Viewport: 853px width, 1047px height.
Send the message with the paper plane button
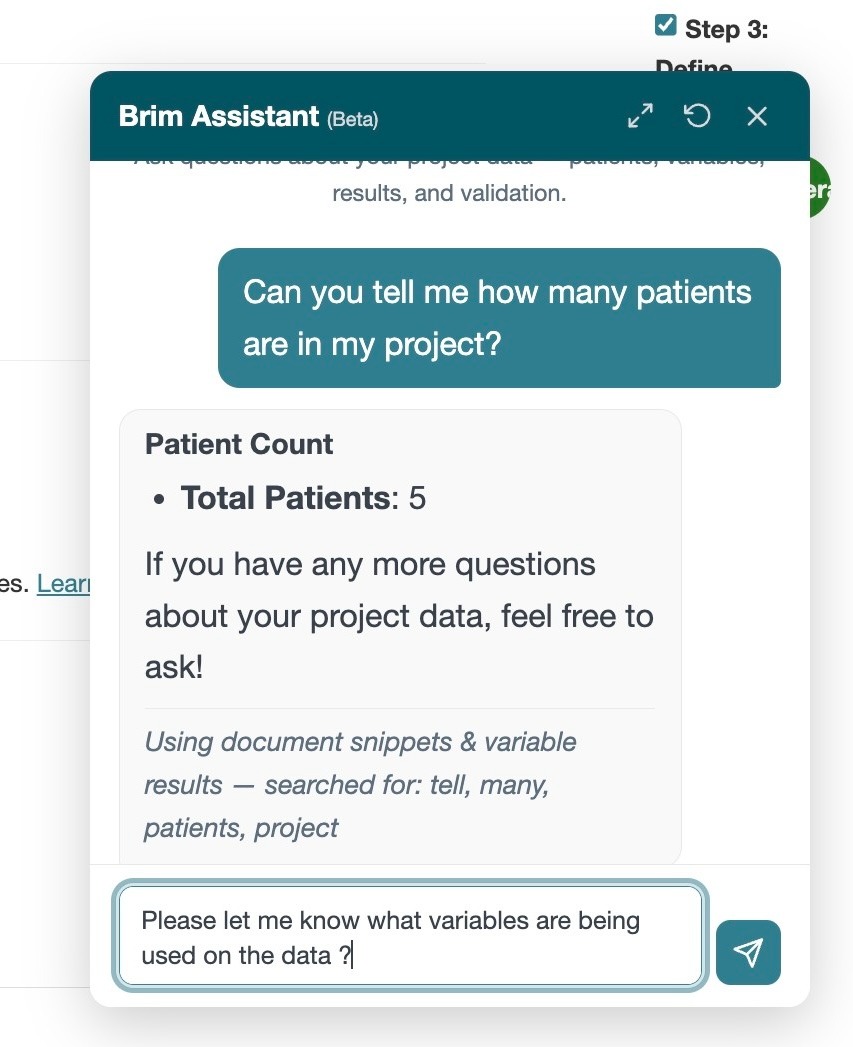(x=748, y=952)
